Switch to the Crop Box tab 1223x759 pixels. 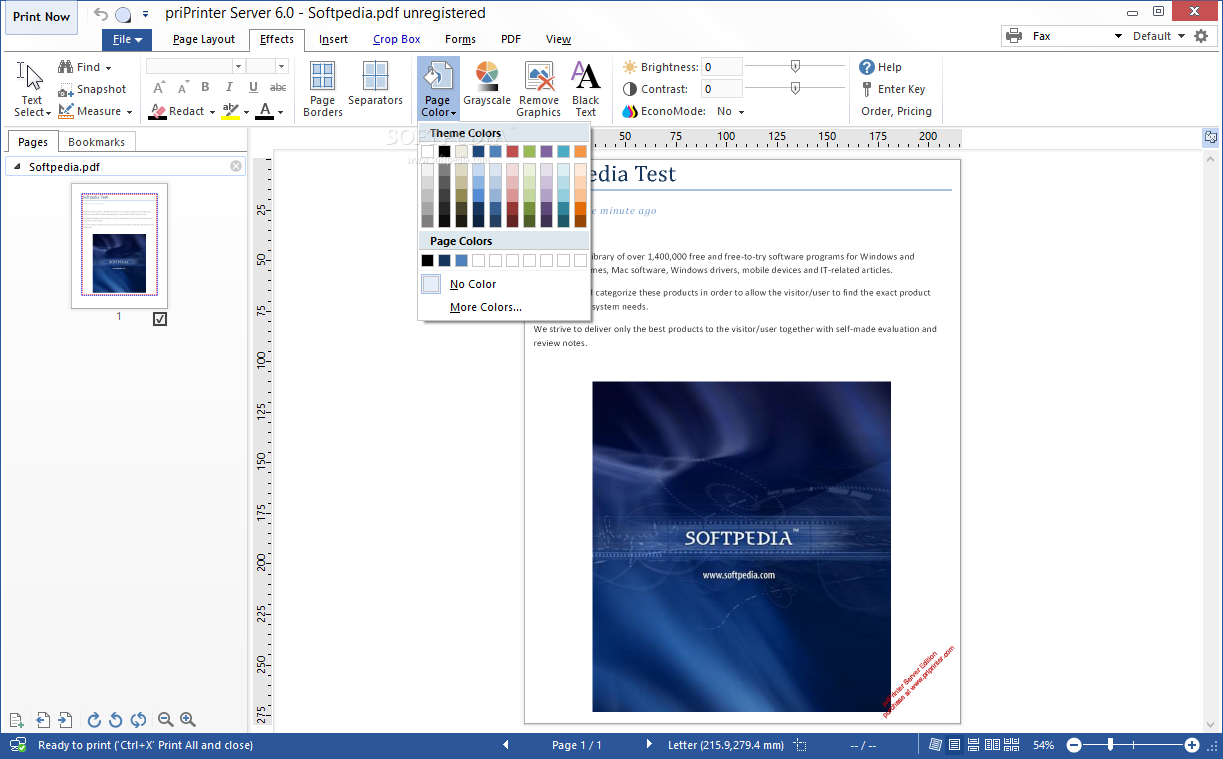click(397, 40)
